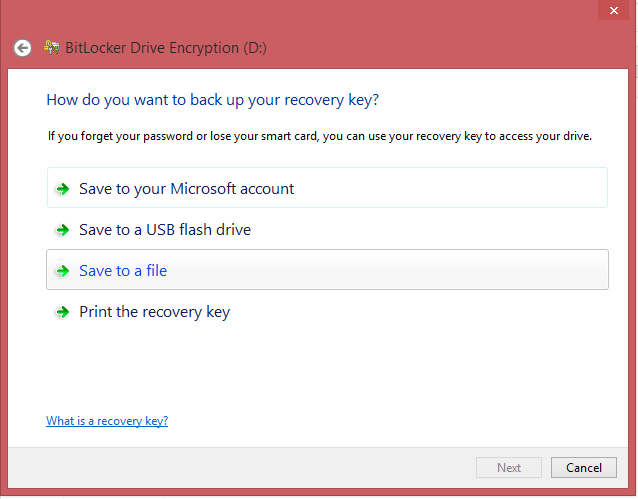
Task: Cancel the BitLocker wizard
Action: [583, 468]
